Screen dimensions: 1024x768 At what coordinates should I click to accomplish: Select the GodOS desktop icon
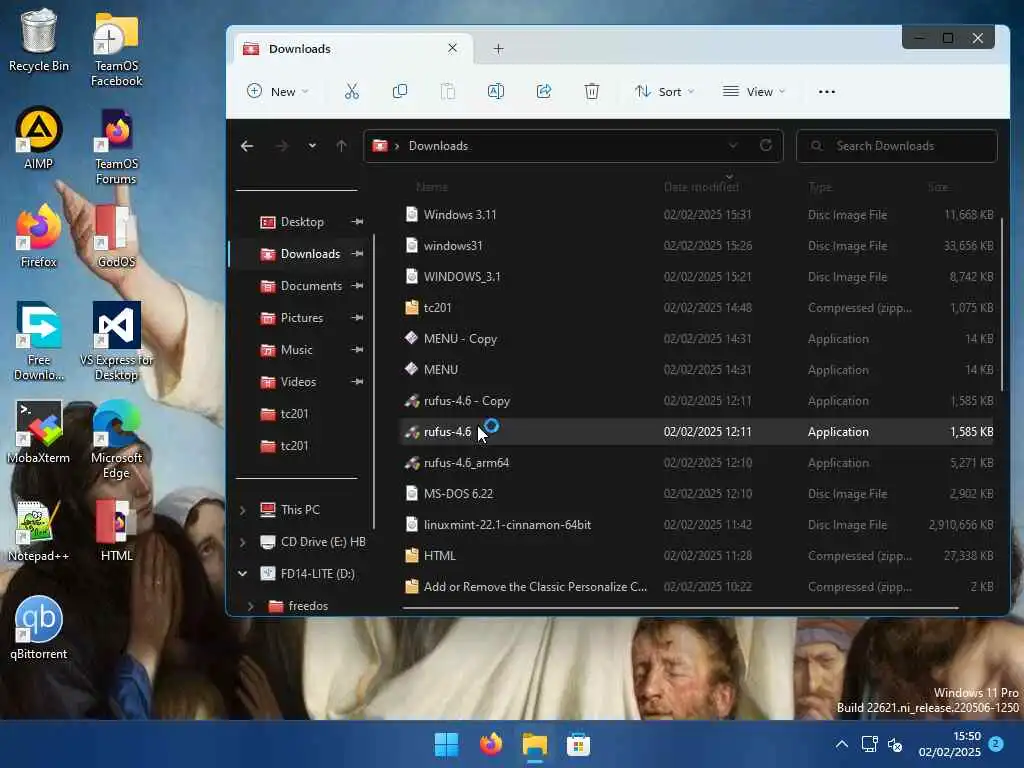tap(116, 236)
